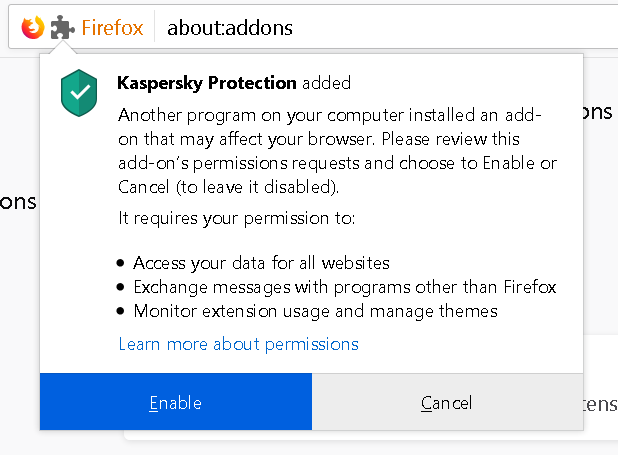618x455 pixels.
Task: Click the bullet before Access your data
Action: tap(122, 264)
